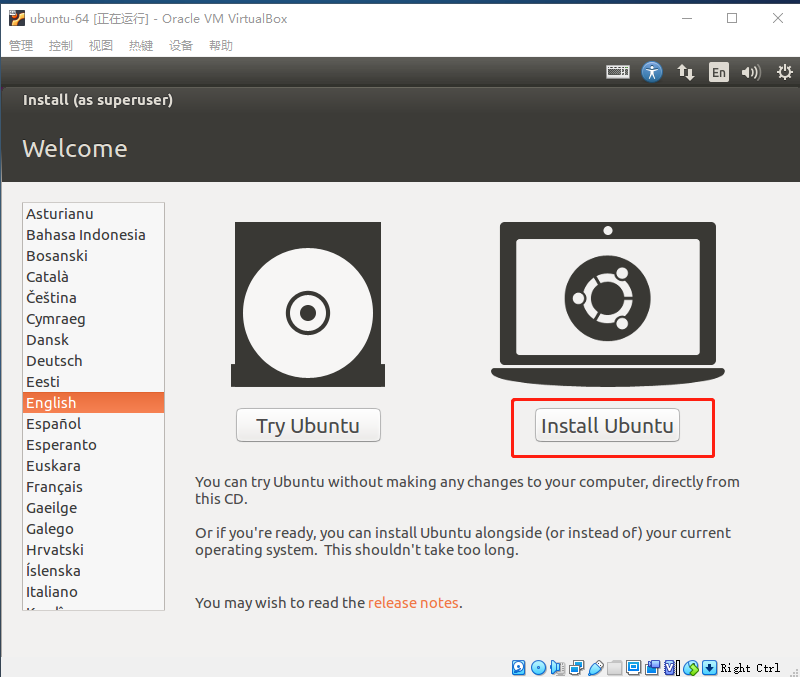Image resolution: width=800 pixels, height=677 pixels.
Task: Select Čeština in the language list
Action: coord(93,297)
